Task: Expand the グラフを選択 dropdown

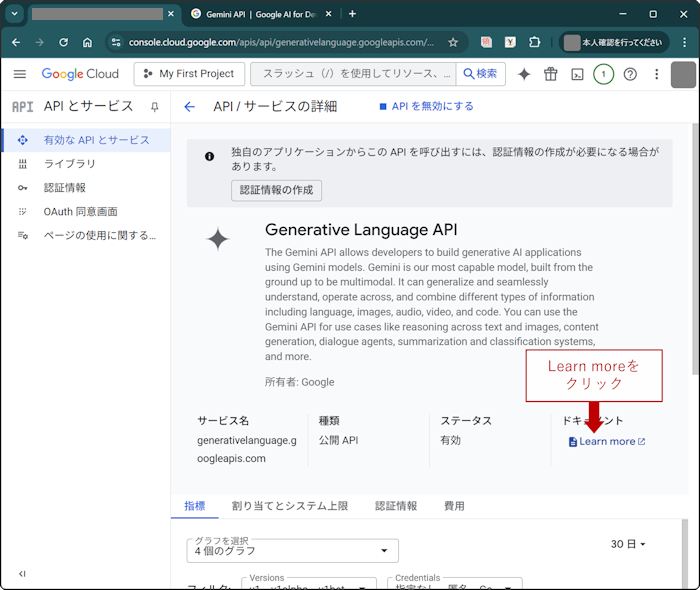Action: coord(292,551)
